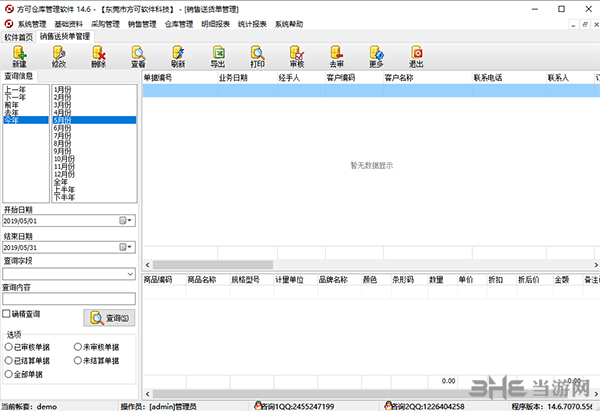The height and width of the screenshot is (411, 600).
Task: Select 1月份 in the month list
Action: tap(94, 90)
